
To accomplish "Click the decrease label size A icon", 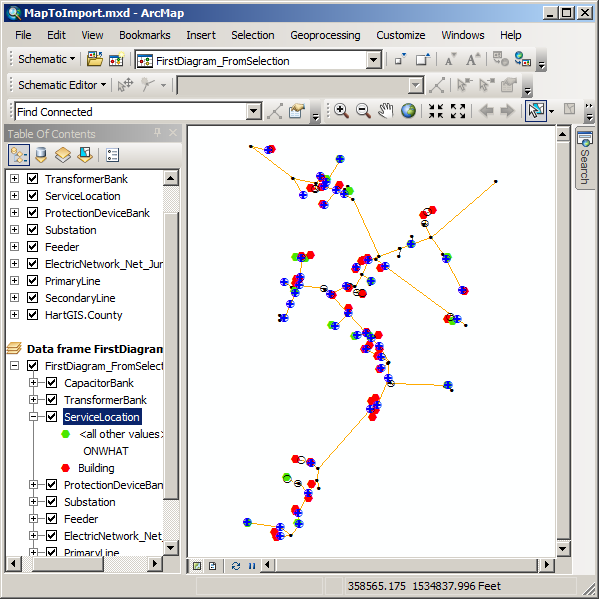I will pos(449,60).
